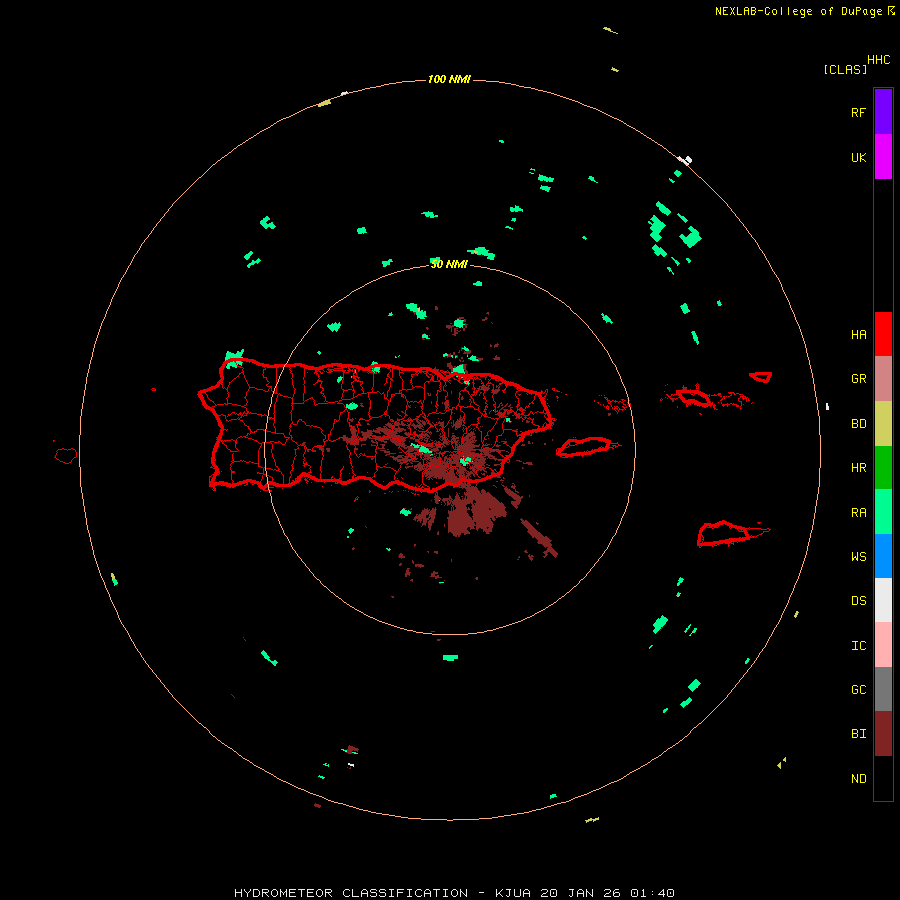
Task: Click the "RF" legend label text
Action: click(x=858, y=112)
